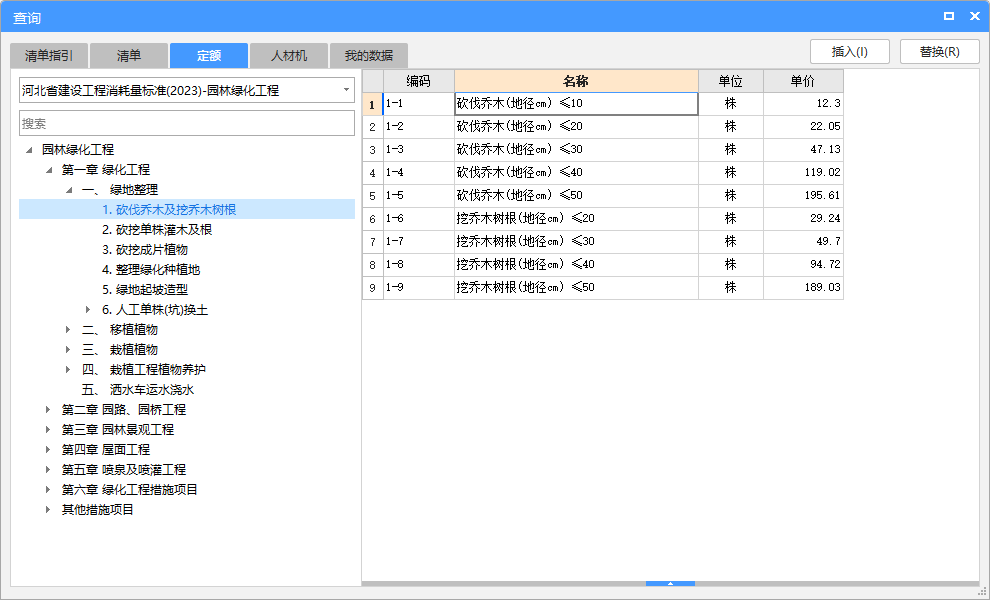Select 2. 砍挖单株灌木及根 item
The image size is (990, 600).
pos(157,230)
